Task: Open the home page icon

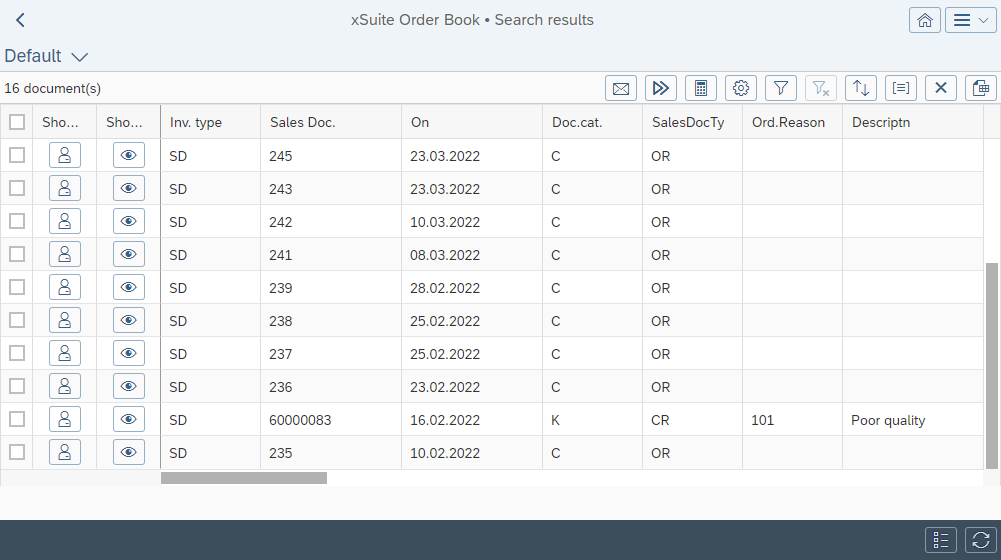Action: click(924, 20)
